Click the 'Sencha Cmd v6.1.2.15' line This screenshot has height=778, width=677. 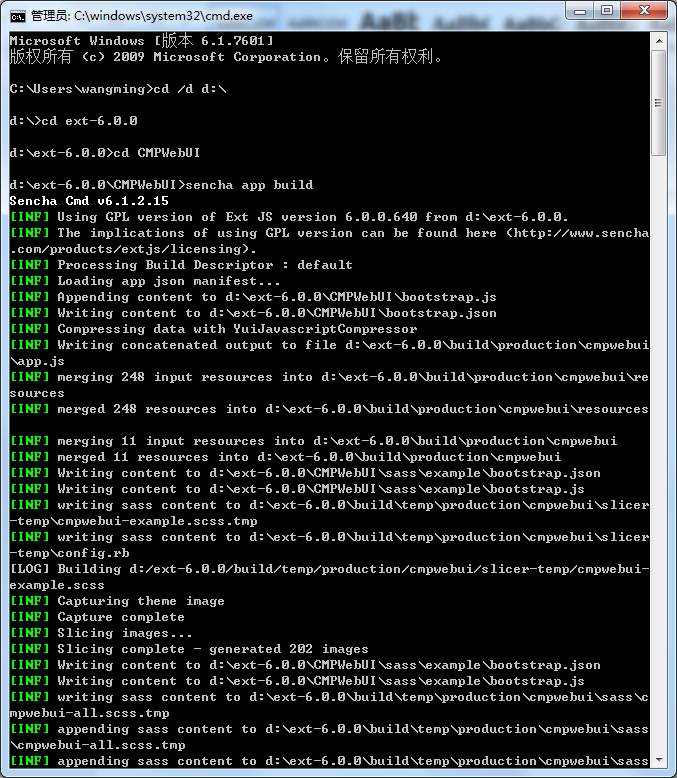click(x=89, y=201)
